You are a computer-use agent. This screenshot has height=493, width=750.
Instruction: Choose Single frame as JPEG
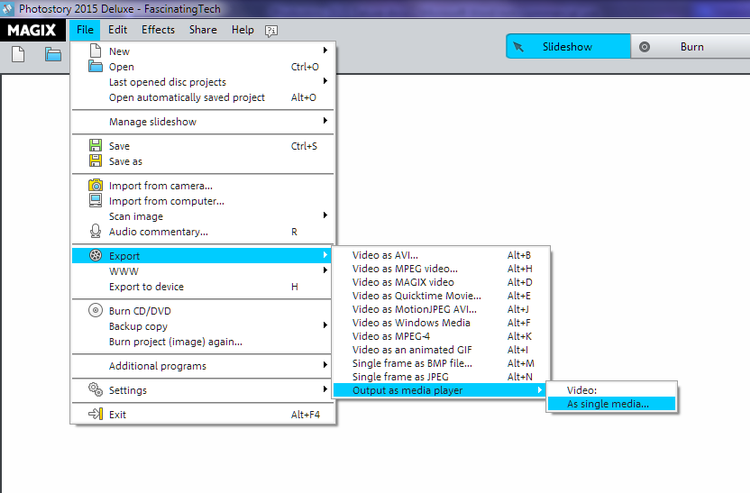[x=442, y=377]
